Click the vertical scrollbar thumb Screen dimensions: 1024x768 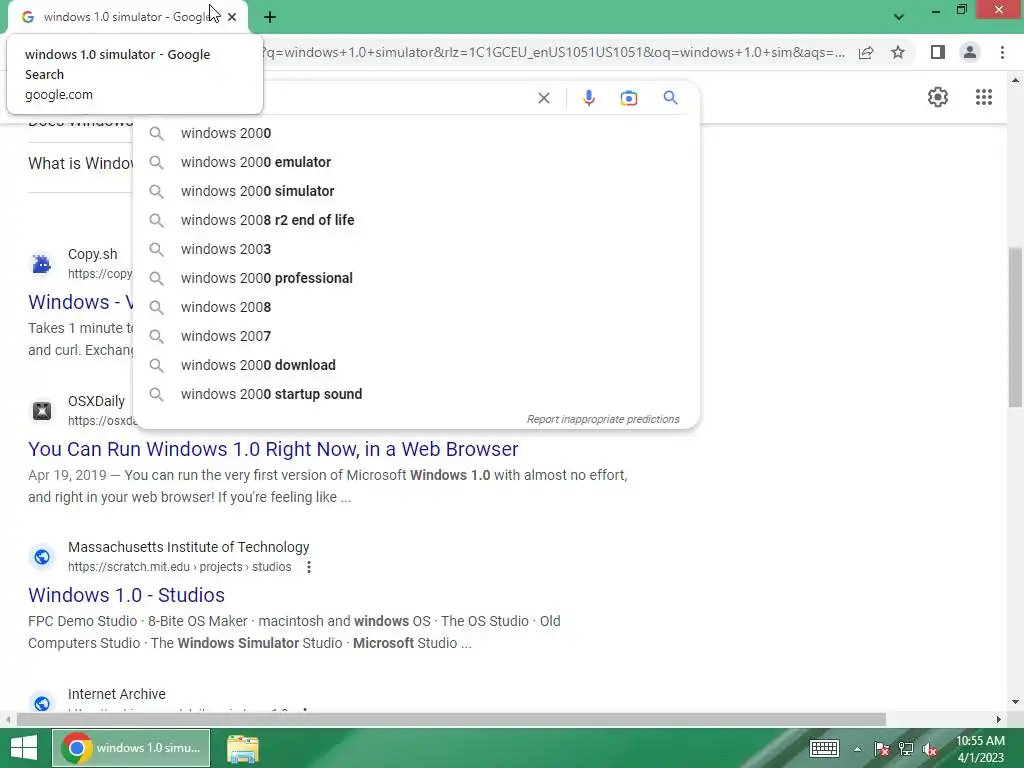tap(1014, 327)
